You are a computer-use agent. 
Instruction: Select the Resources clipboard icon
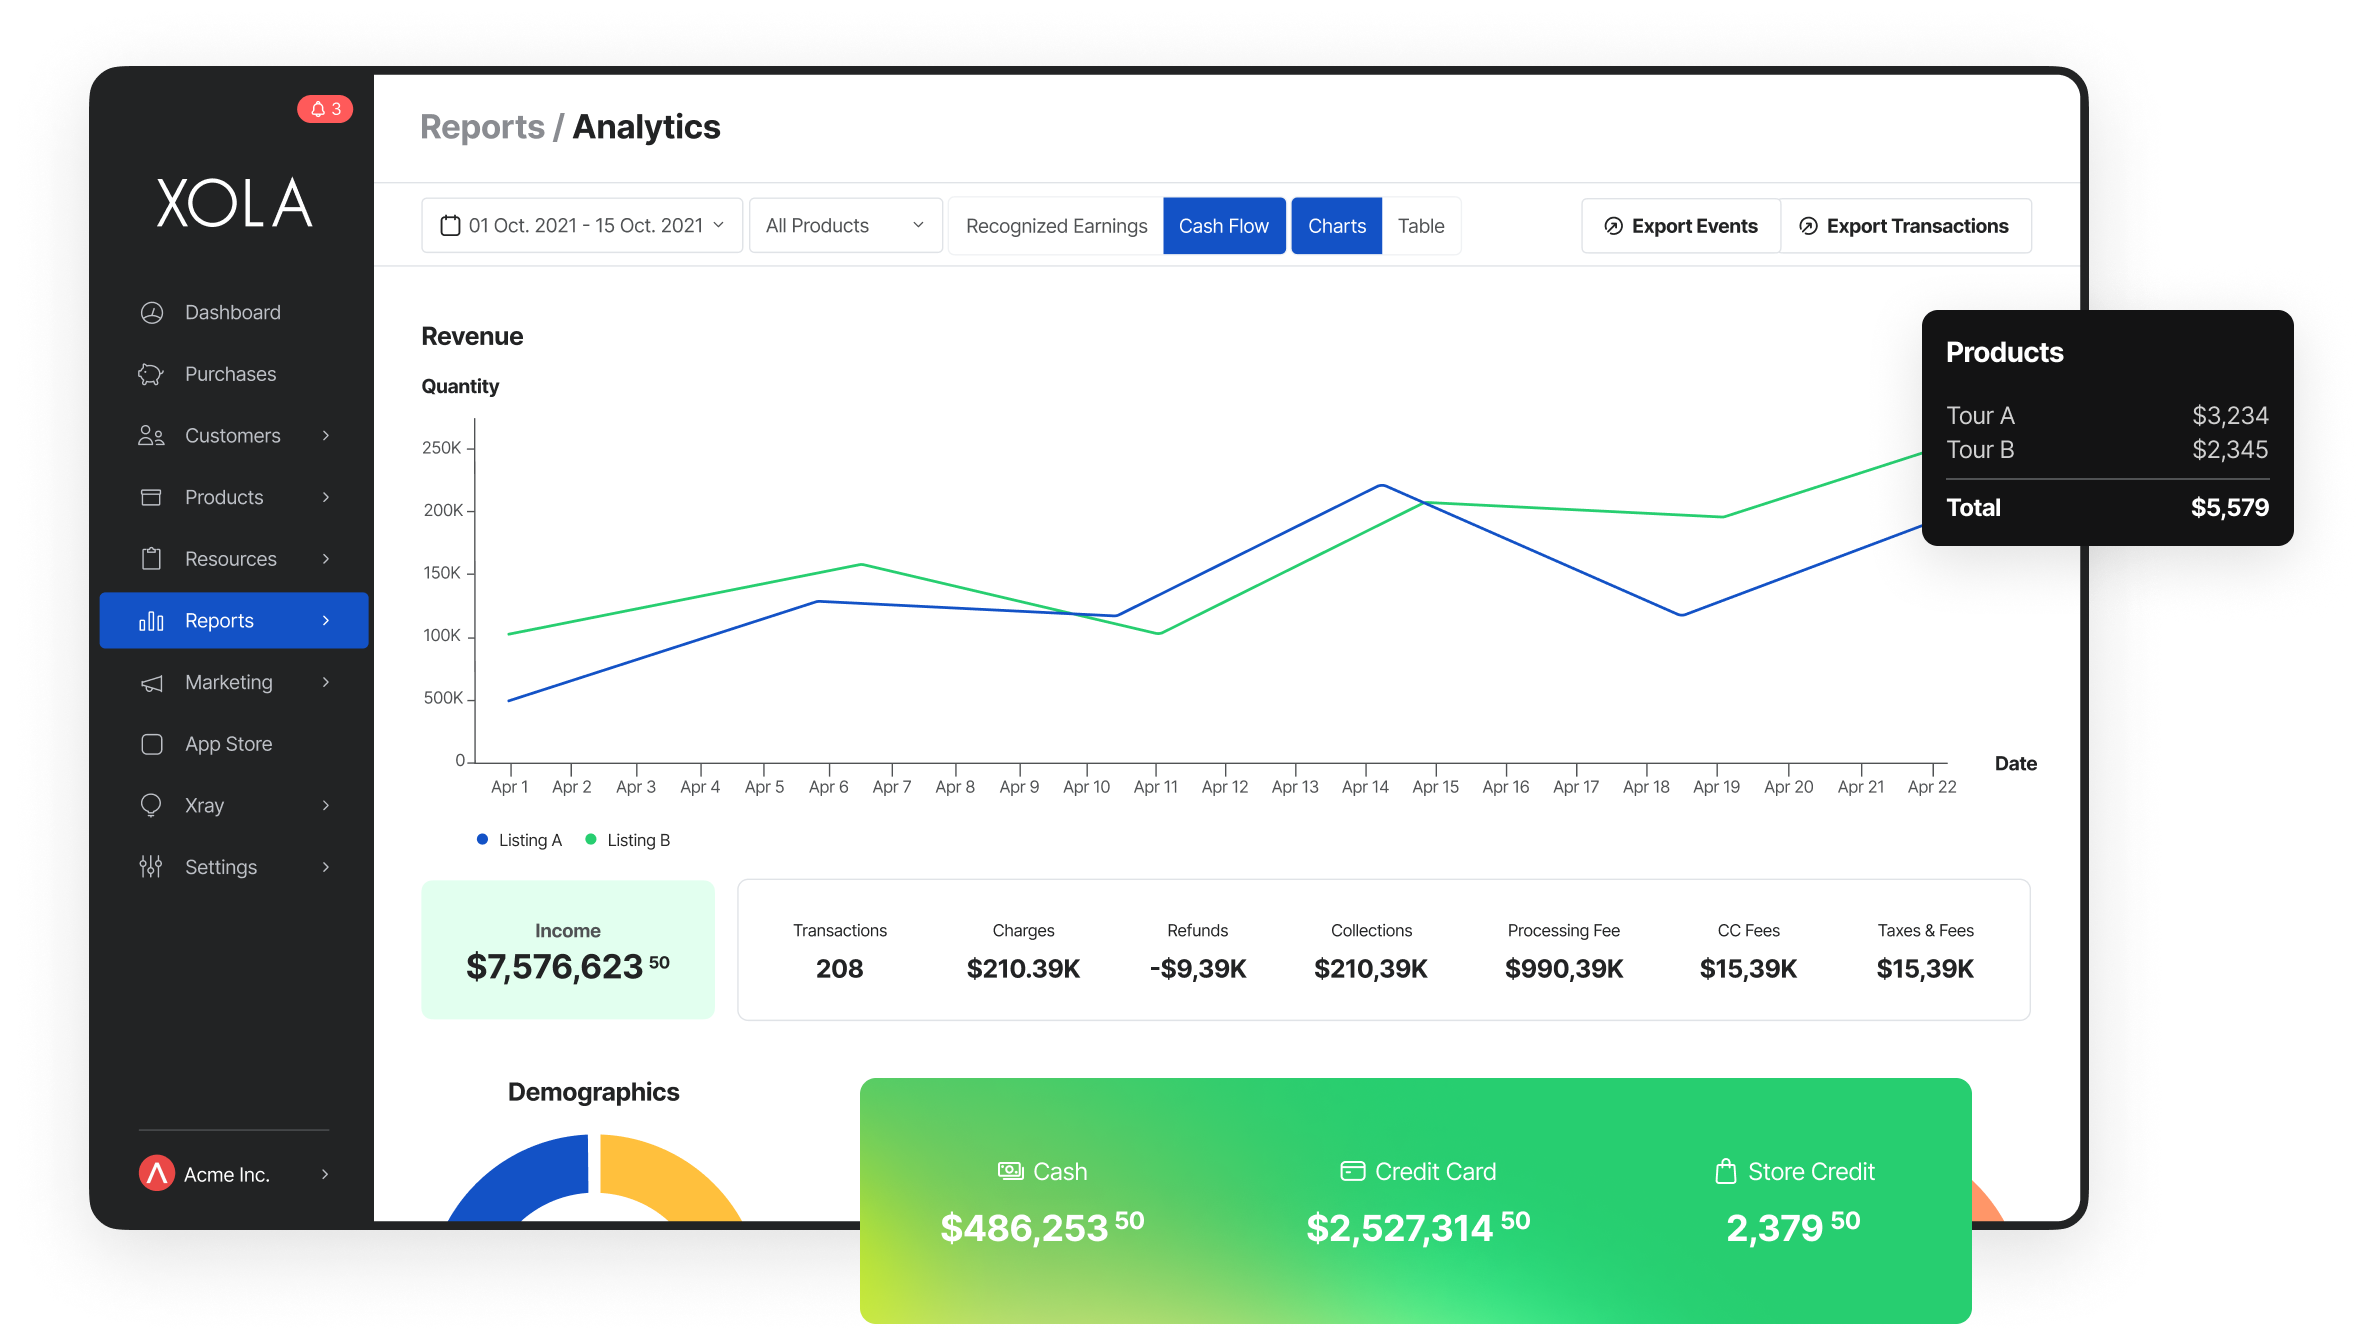click(x=151, y=559)
